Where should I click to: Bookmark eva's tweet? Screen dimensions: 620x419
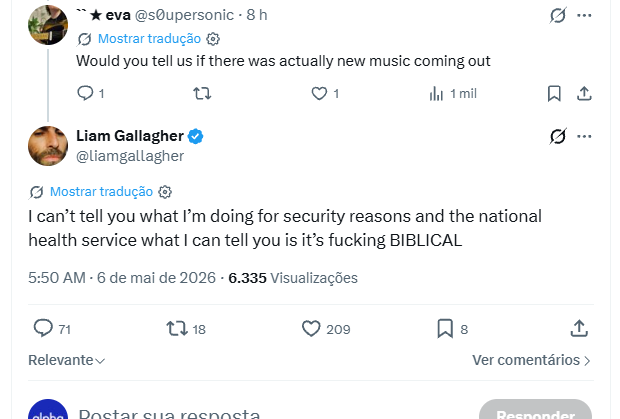coord(554,94)
